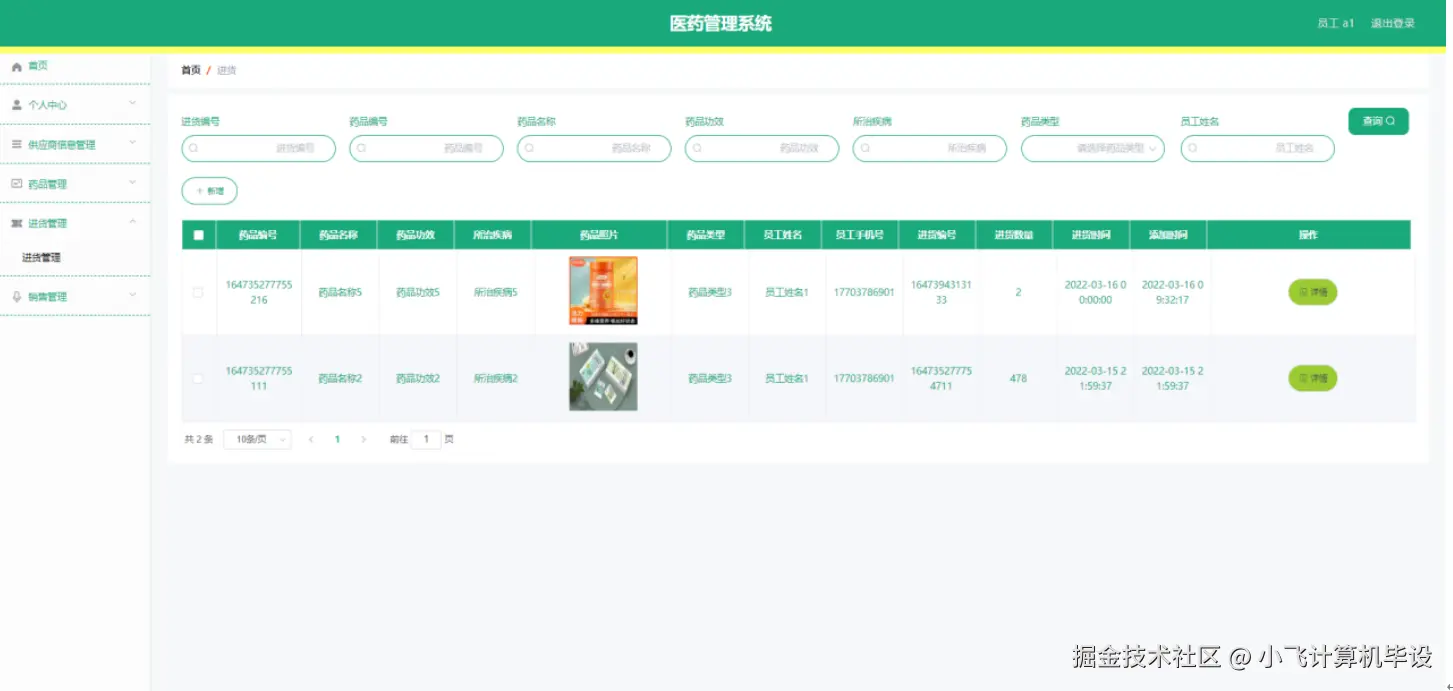The height and width of the screenshot is (691, 1453).
Task: Open 详情 for the 药品名称2 row
Action: click(1312, 378)
